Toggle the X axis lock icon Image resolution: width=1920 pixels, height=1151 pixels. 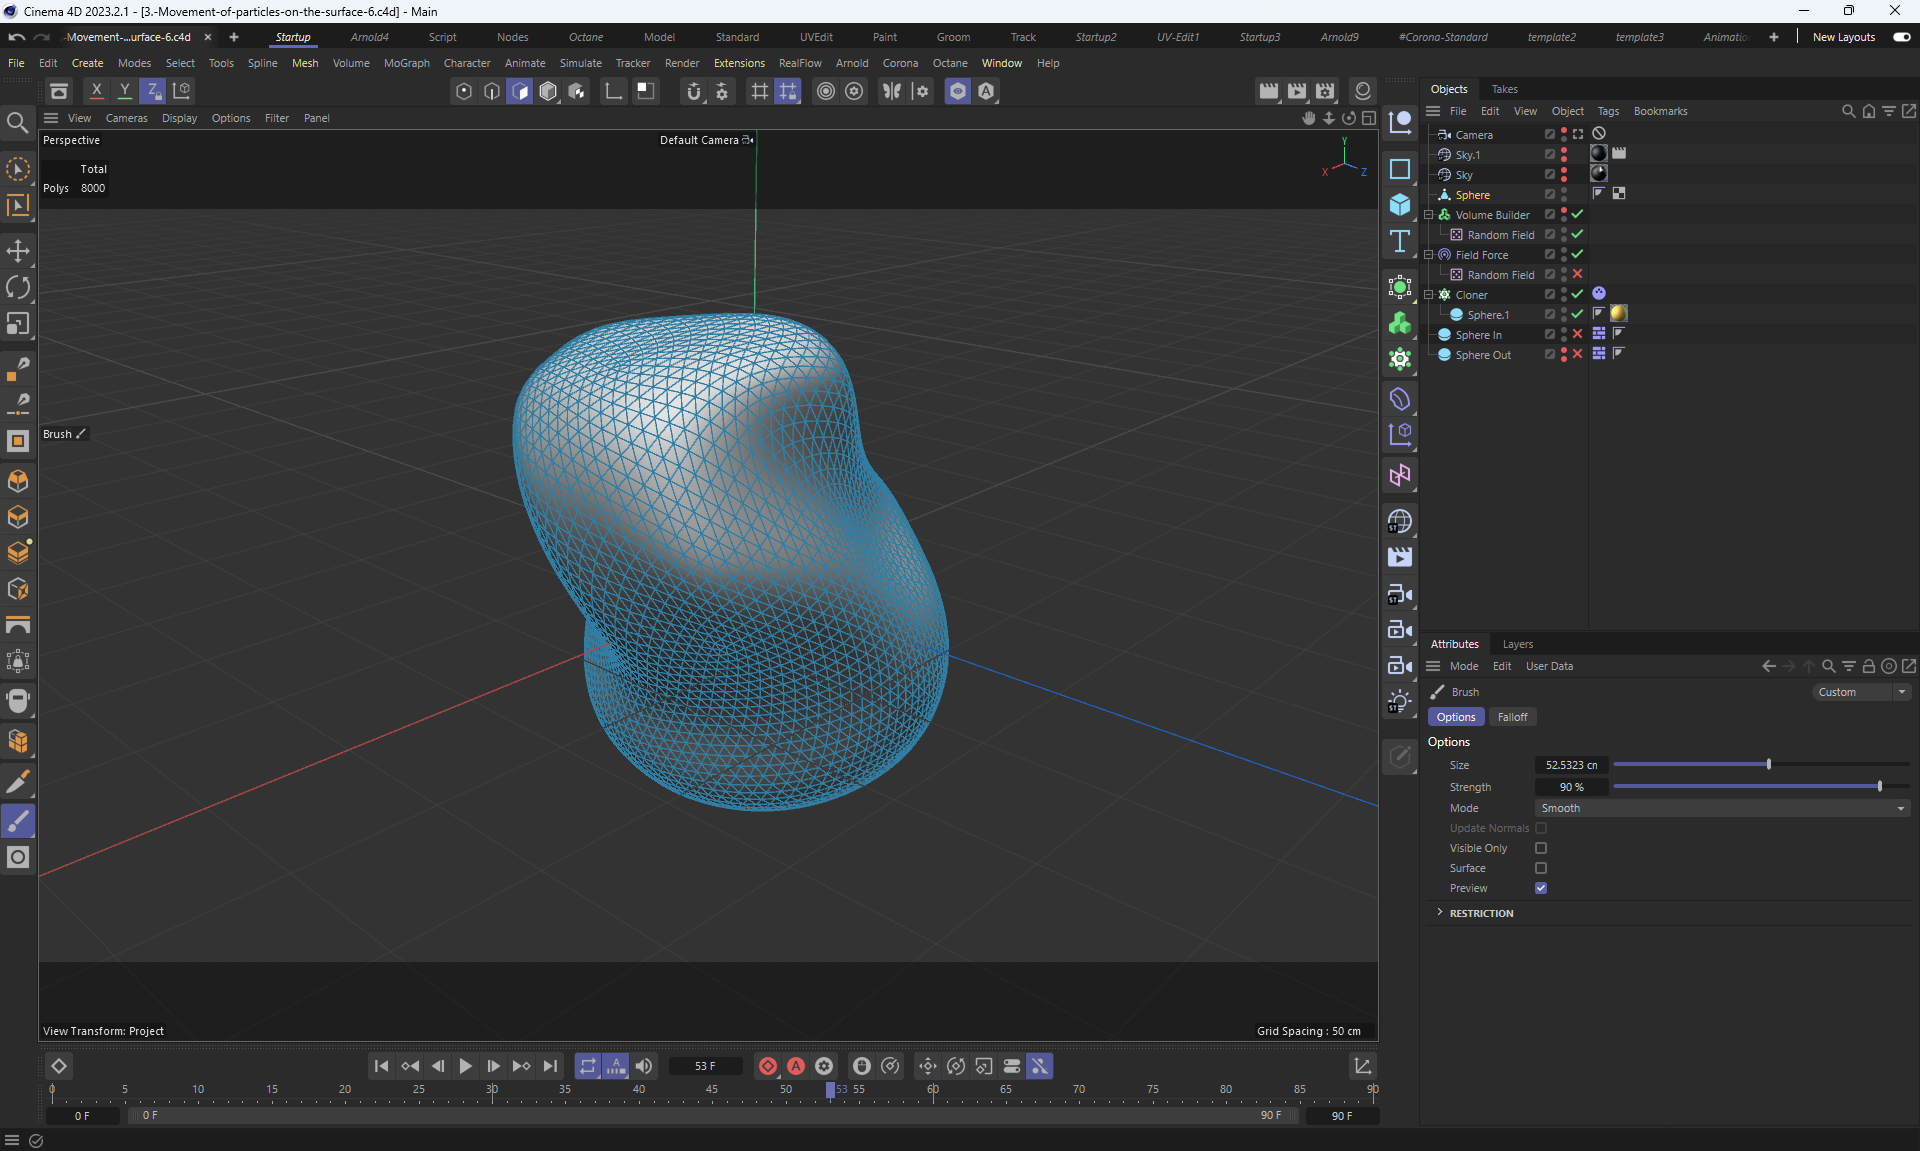[96, 91]
